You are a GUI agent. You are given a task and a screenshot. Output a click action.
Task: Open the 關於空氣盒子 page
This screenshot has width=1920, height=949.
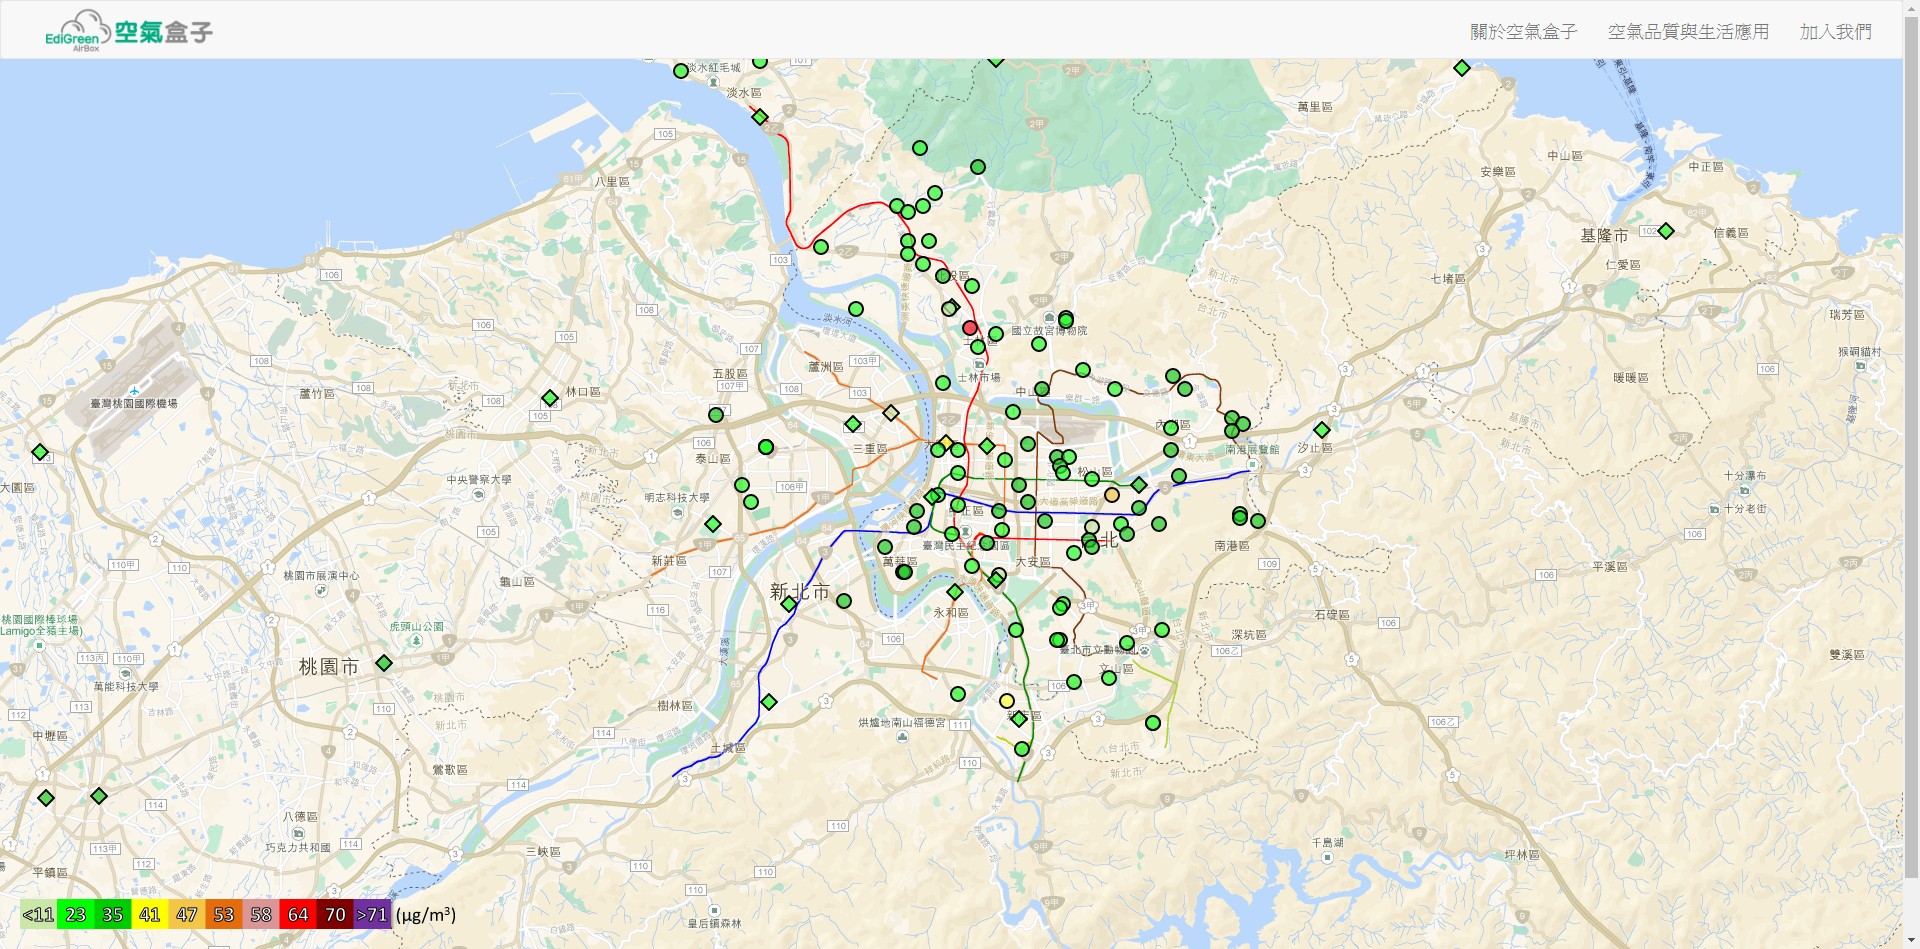[1523, 32]
